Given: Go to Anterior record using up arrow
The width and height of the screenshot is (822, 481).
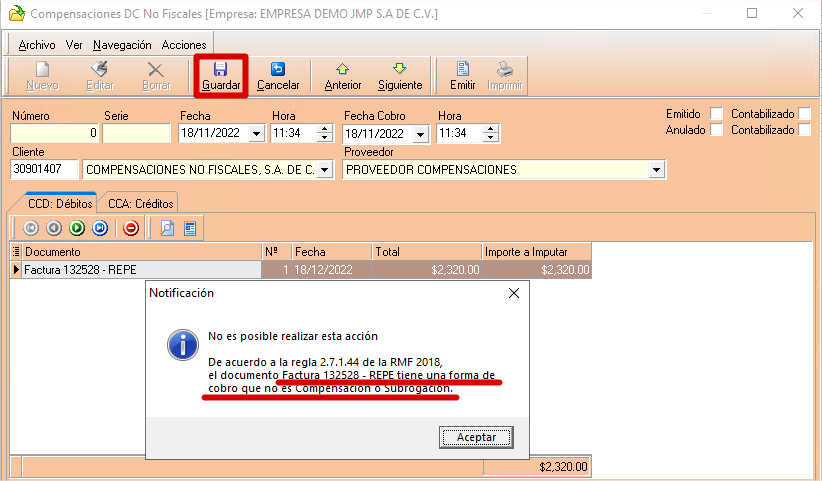Looking at the screenshot, I should 342,69.
